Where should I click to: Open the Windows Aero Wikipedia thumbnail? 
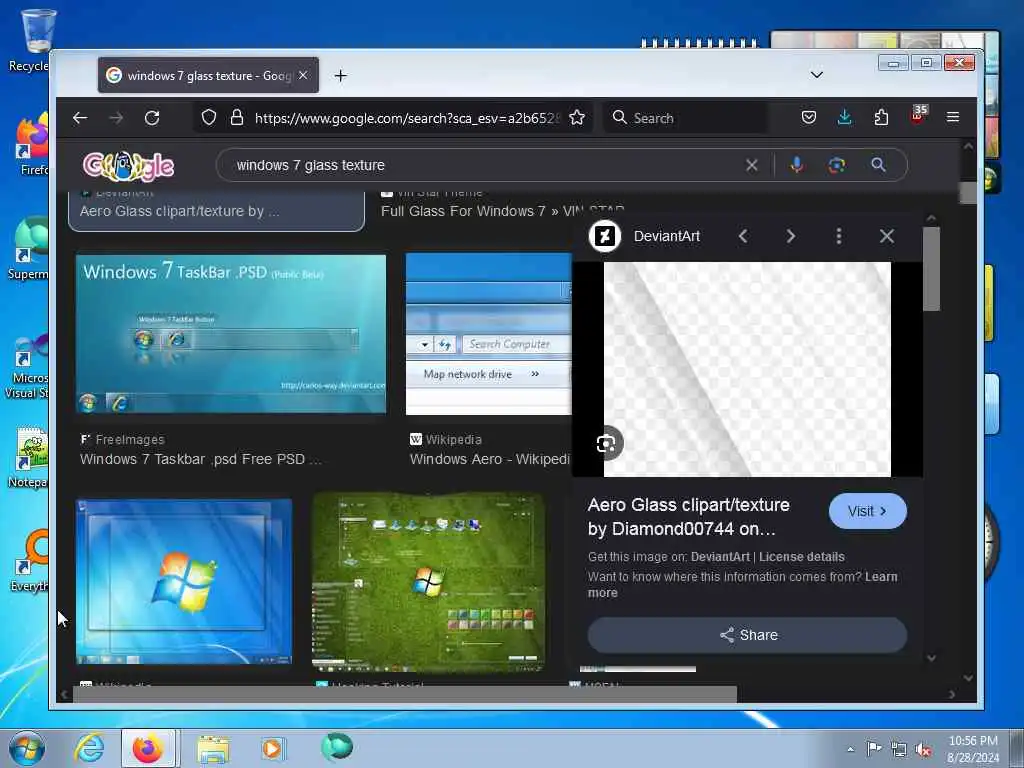pyautogui.click(x=488, y=334)
